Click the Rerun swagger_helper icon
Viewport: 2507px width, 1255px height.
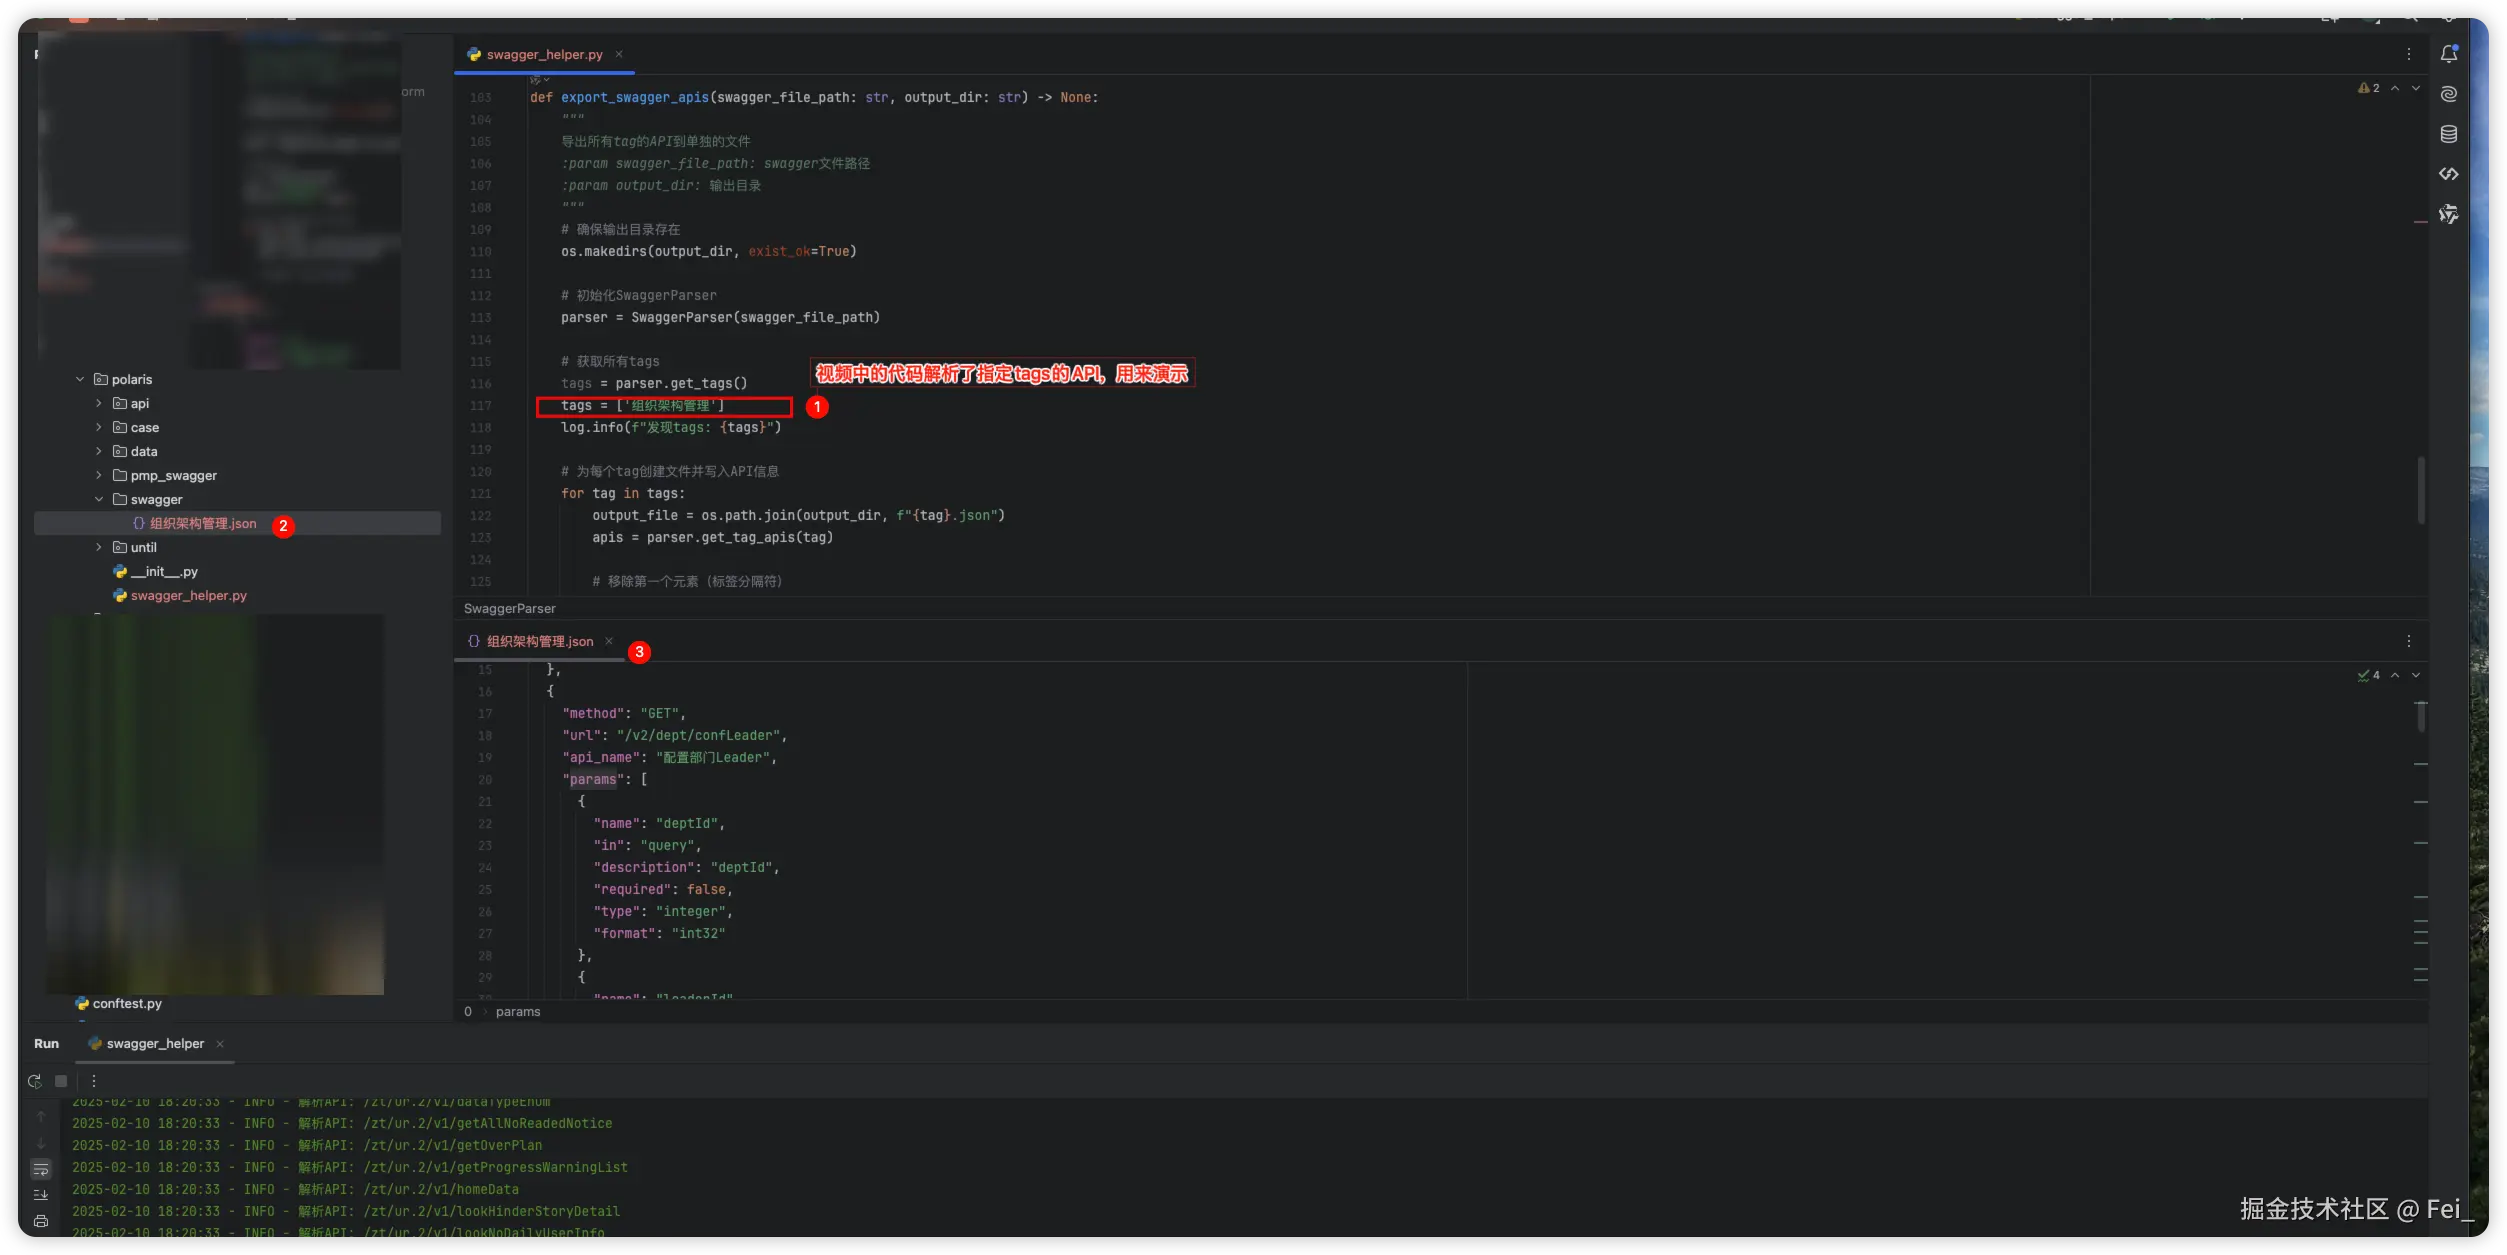click(x=34, y=1081)
